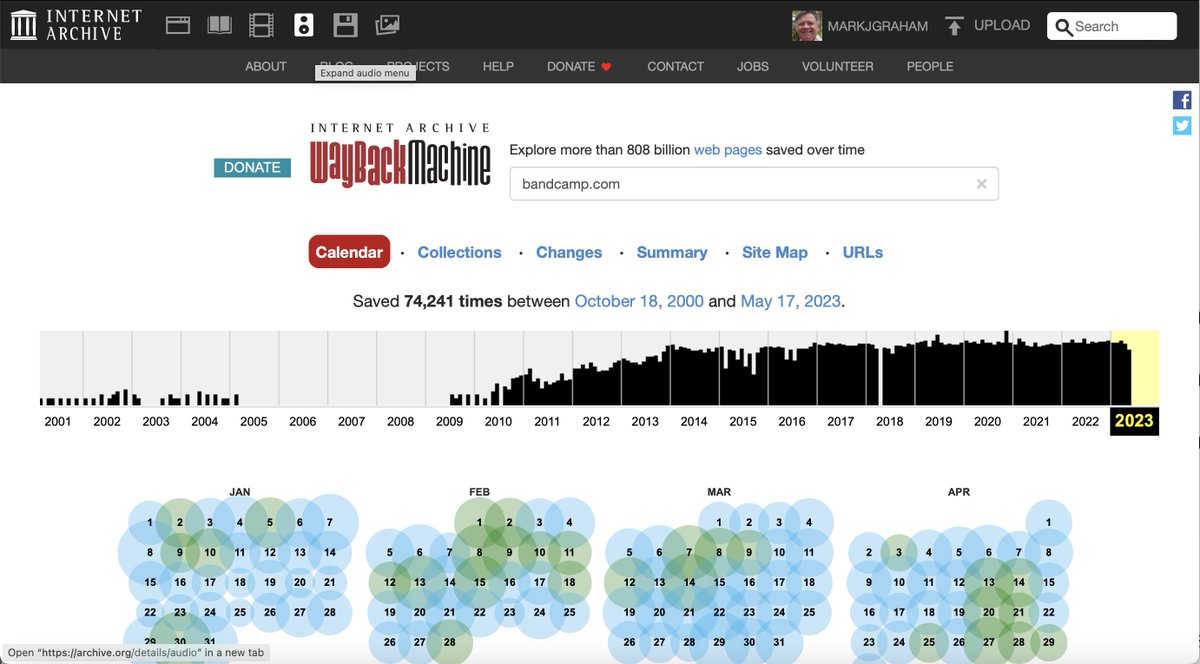Select year 2001 on the timeline
The width and height of the screenshot is (1200, 664).
58,421
